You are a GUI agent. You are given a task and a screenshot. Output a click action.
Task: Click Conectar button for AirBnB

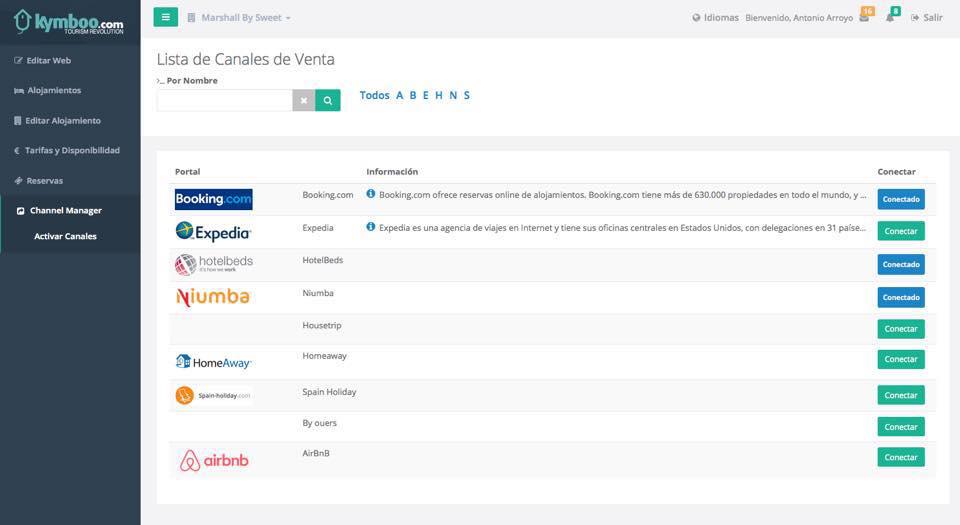coord(901,458)
